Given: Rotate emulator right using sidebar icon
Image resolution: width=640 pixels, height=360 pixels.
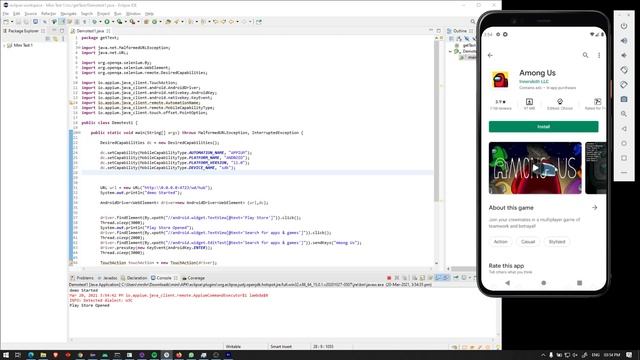Looking at the screenshot, I should (x=624, y=84).
